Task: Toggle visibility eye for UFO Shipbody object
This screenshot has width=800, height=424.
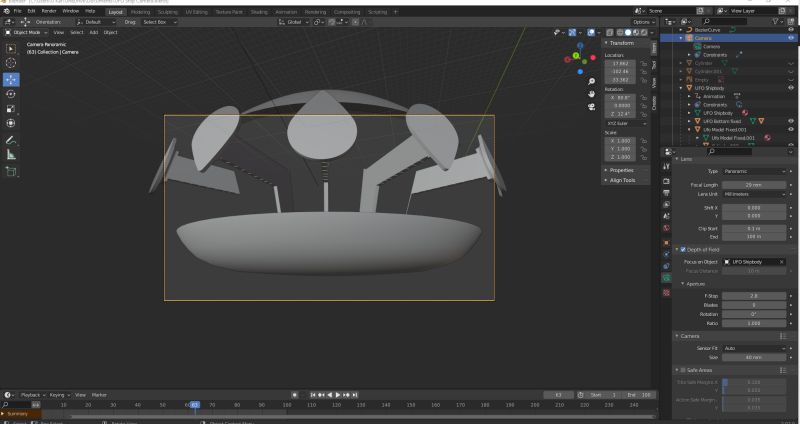Action: (791, 88)
